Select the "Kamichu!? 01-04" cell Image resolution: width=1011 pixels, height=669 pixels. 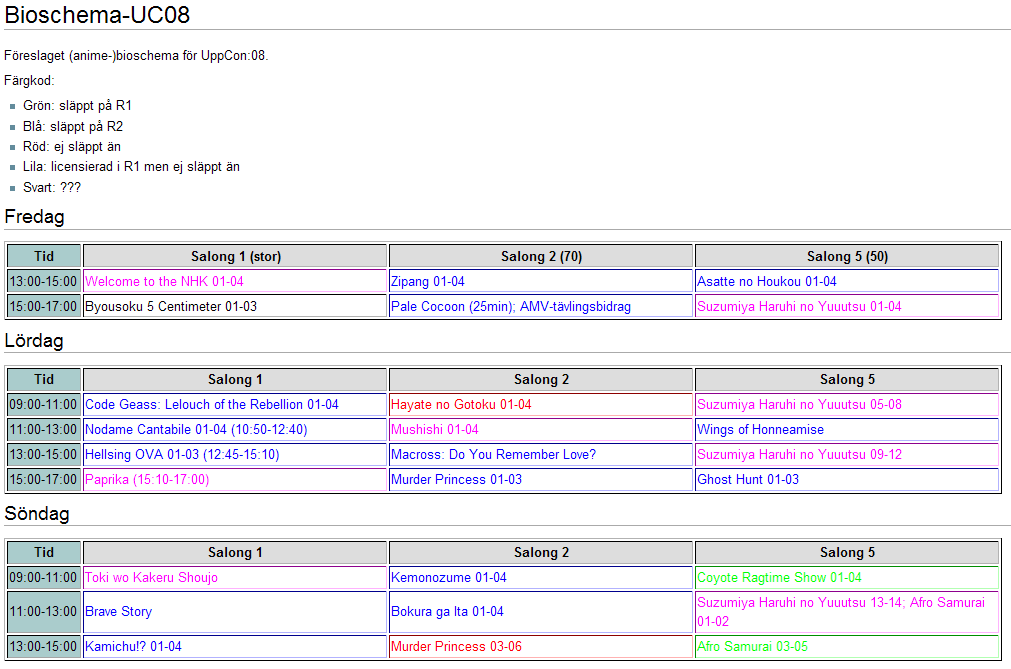click(x=235, y=646)
